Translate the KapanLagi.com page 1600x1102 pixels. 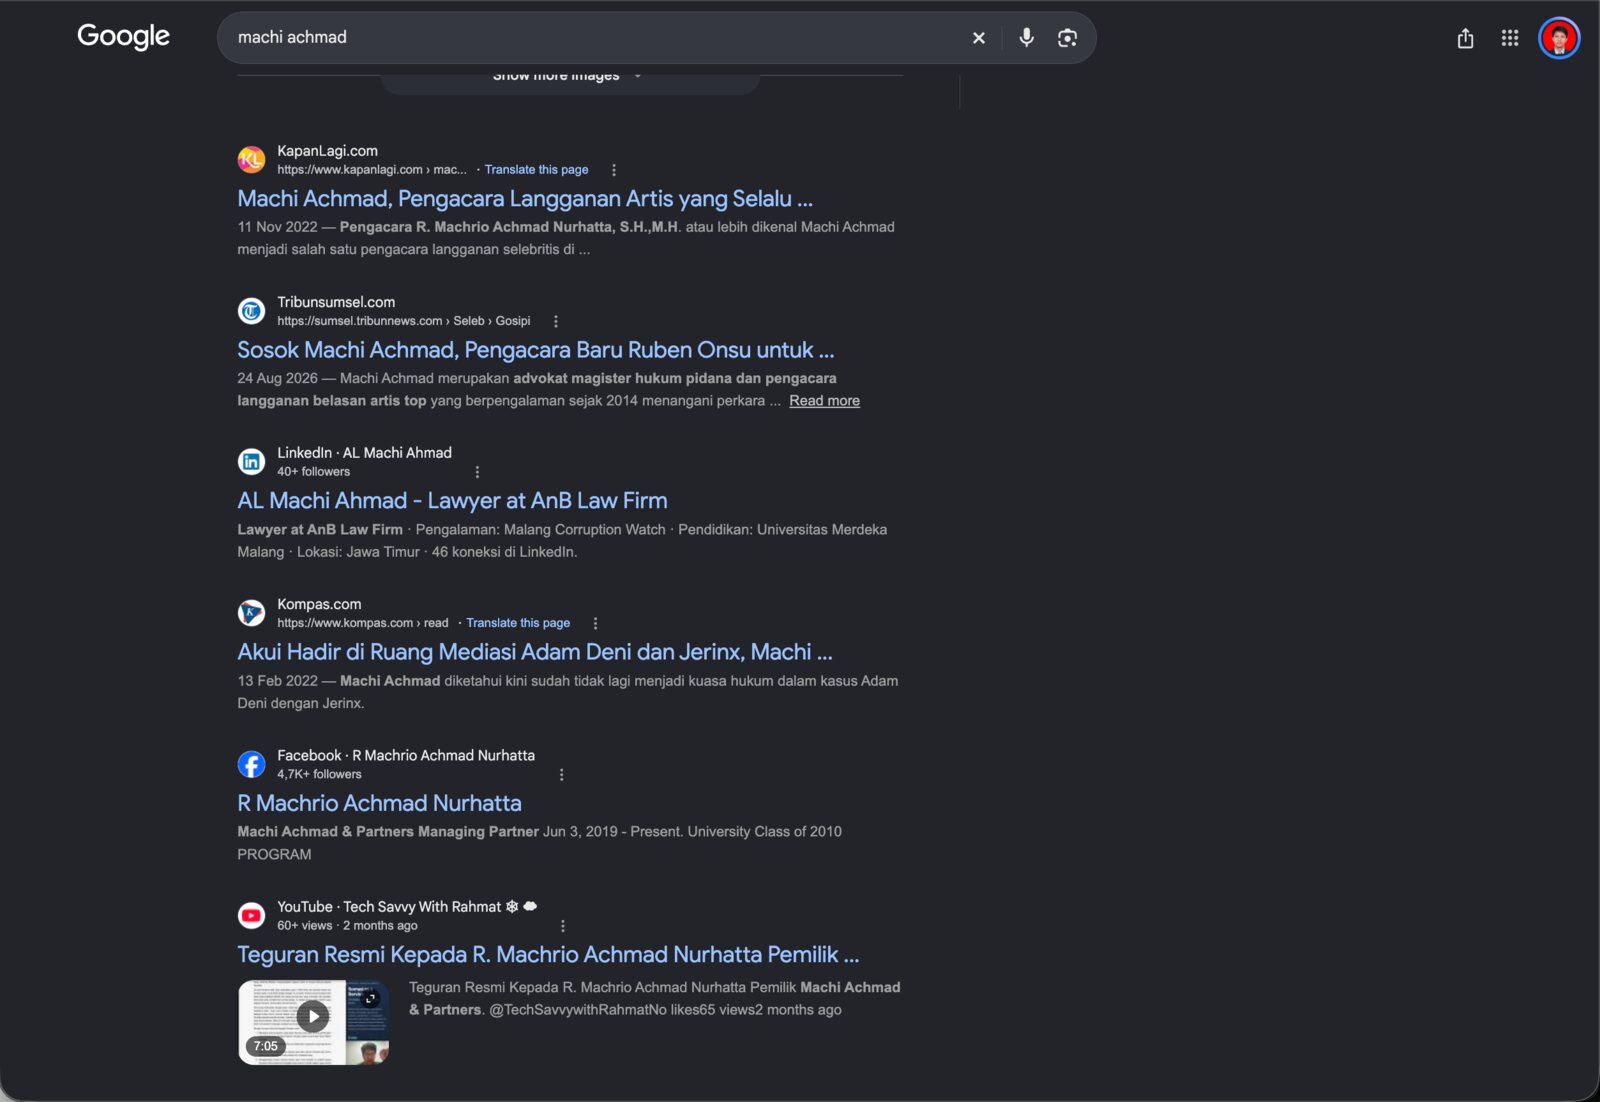[x=536, y=170]
